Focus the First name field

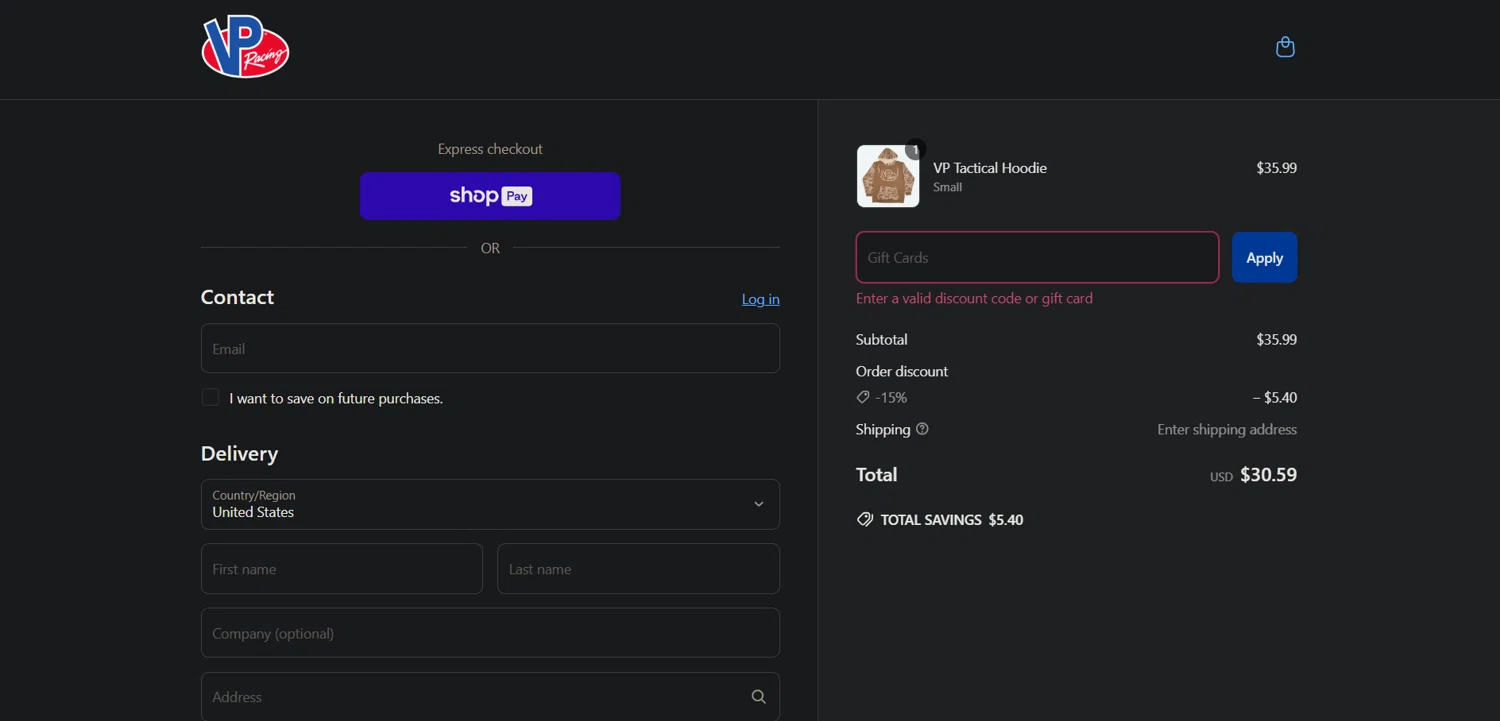point(342,569)
